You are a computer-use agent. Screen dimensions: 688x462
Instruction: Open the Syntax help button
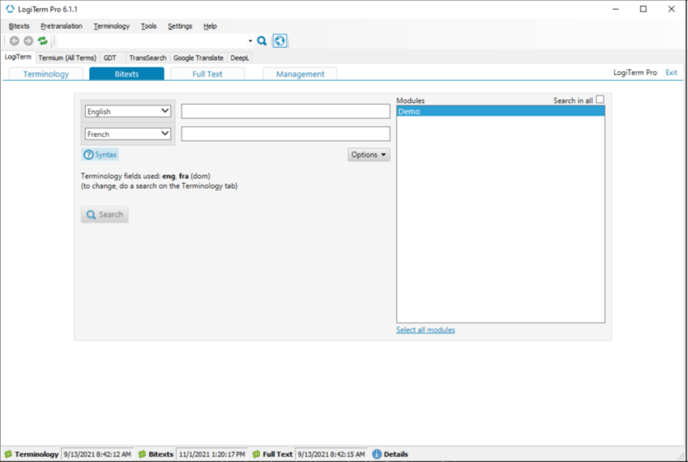pyautogui.click(x=100, y=154)
